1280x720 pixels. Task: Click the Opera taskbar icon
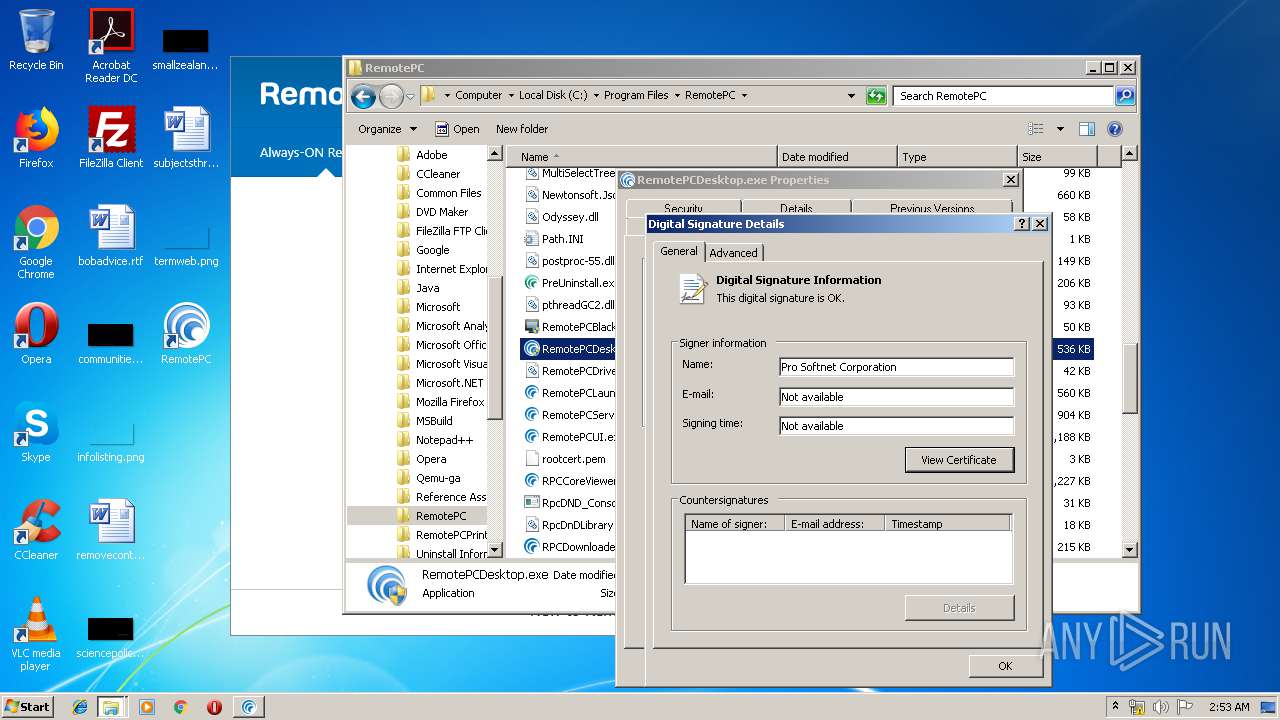click(x=214, y=707)
